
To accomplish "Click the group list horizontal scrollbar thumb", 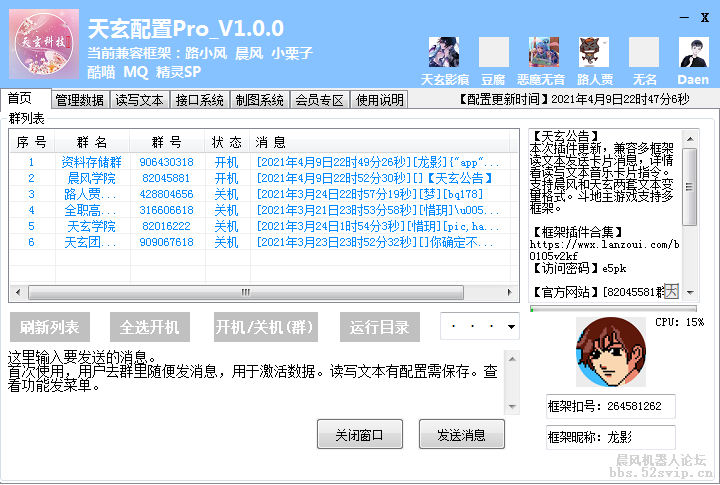I will click(x=246, y=292).
